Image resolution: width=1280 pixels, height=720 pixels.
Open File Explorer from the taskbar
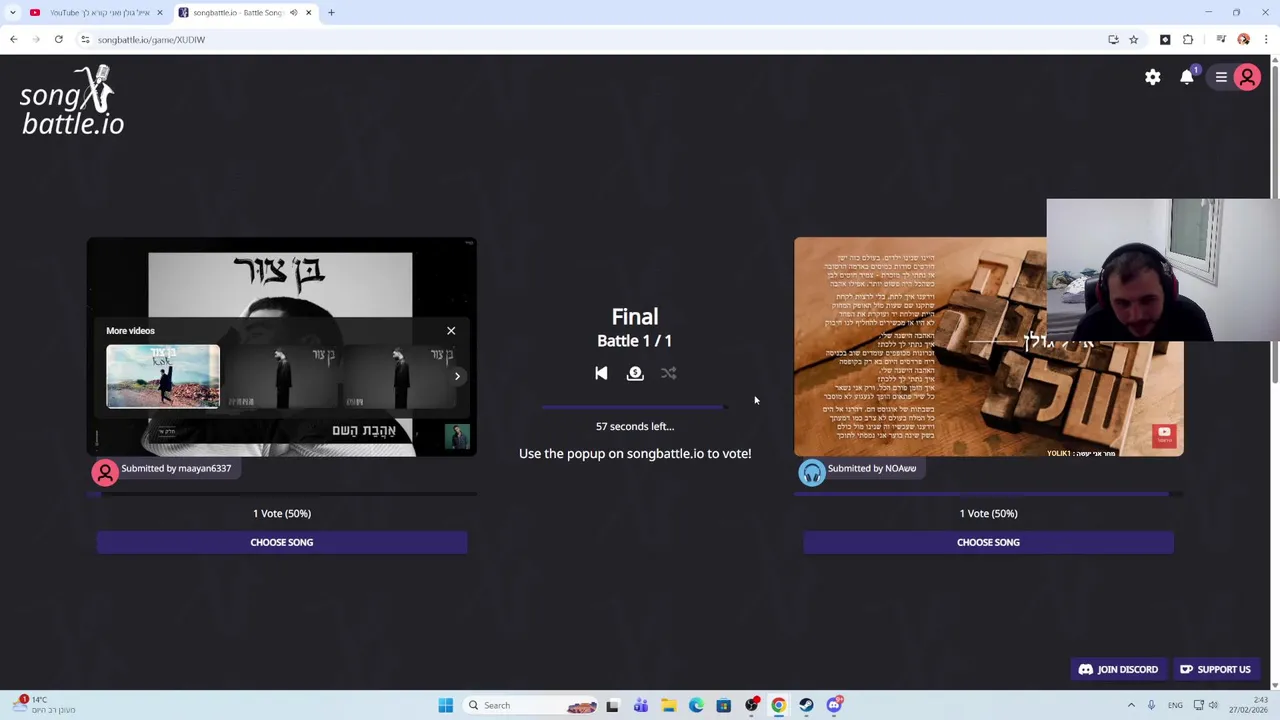668,705
